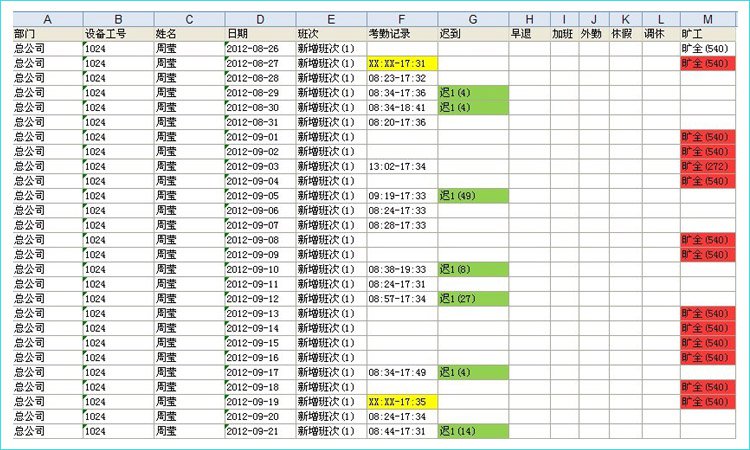
Task: Select attendance record 13:02-17:34
Action: pos(401,166)
